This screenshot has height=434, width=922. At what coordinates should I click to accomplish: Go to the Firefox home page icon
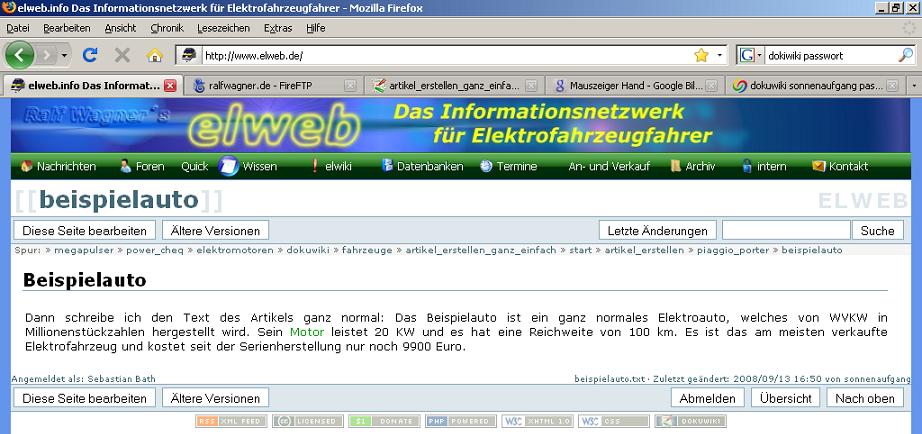click(x=154, y=55)
